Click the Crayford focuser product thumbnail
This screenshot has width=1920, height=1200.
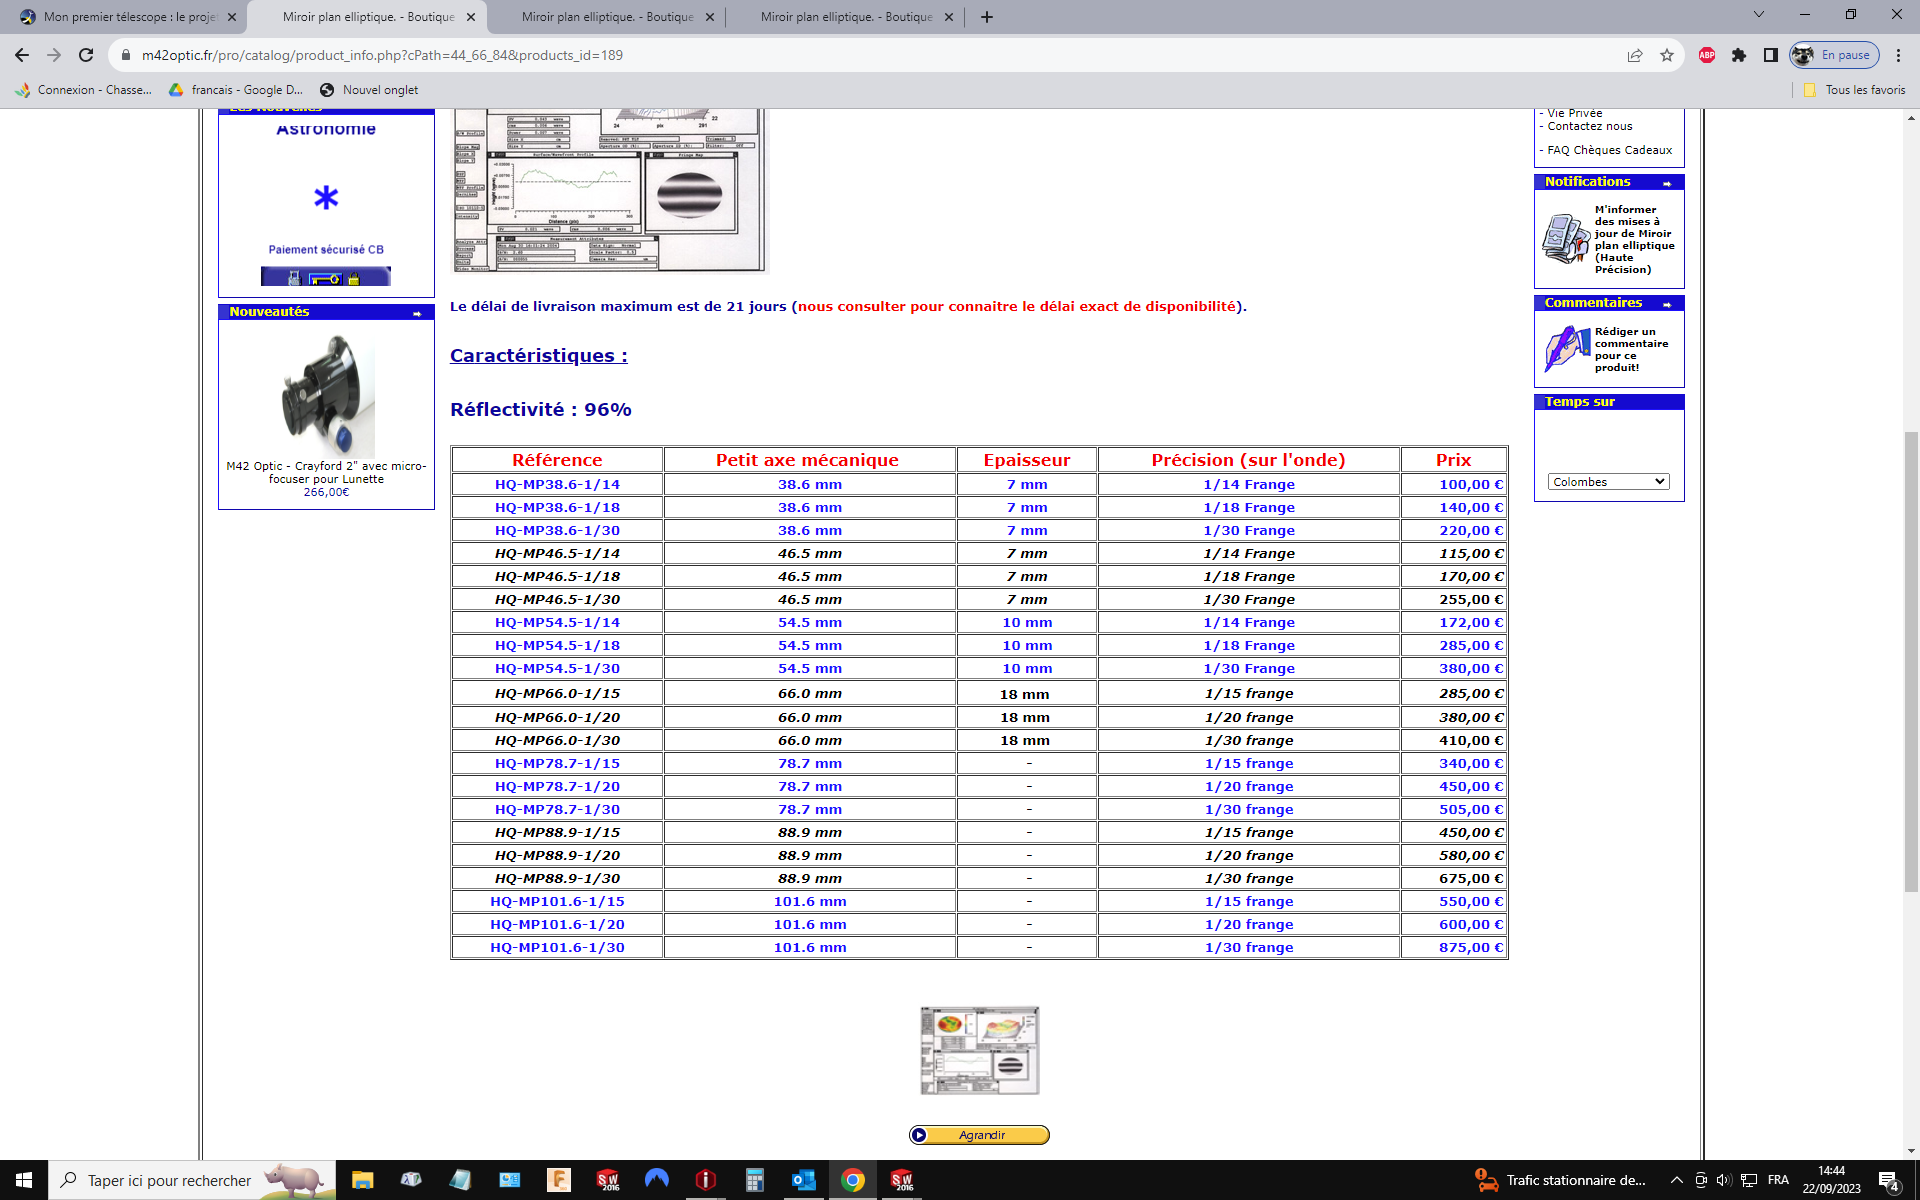click(x=327, y=397)
